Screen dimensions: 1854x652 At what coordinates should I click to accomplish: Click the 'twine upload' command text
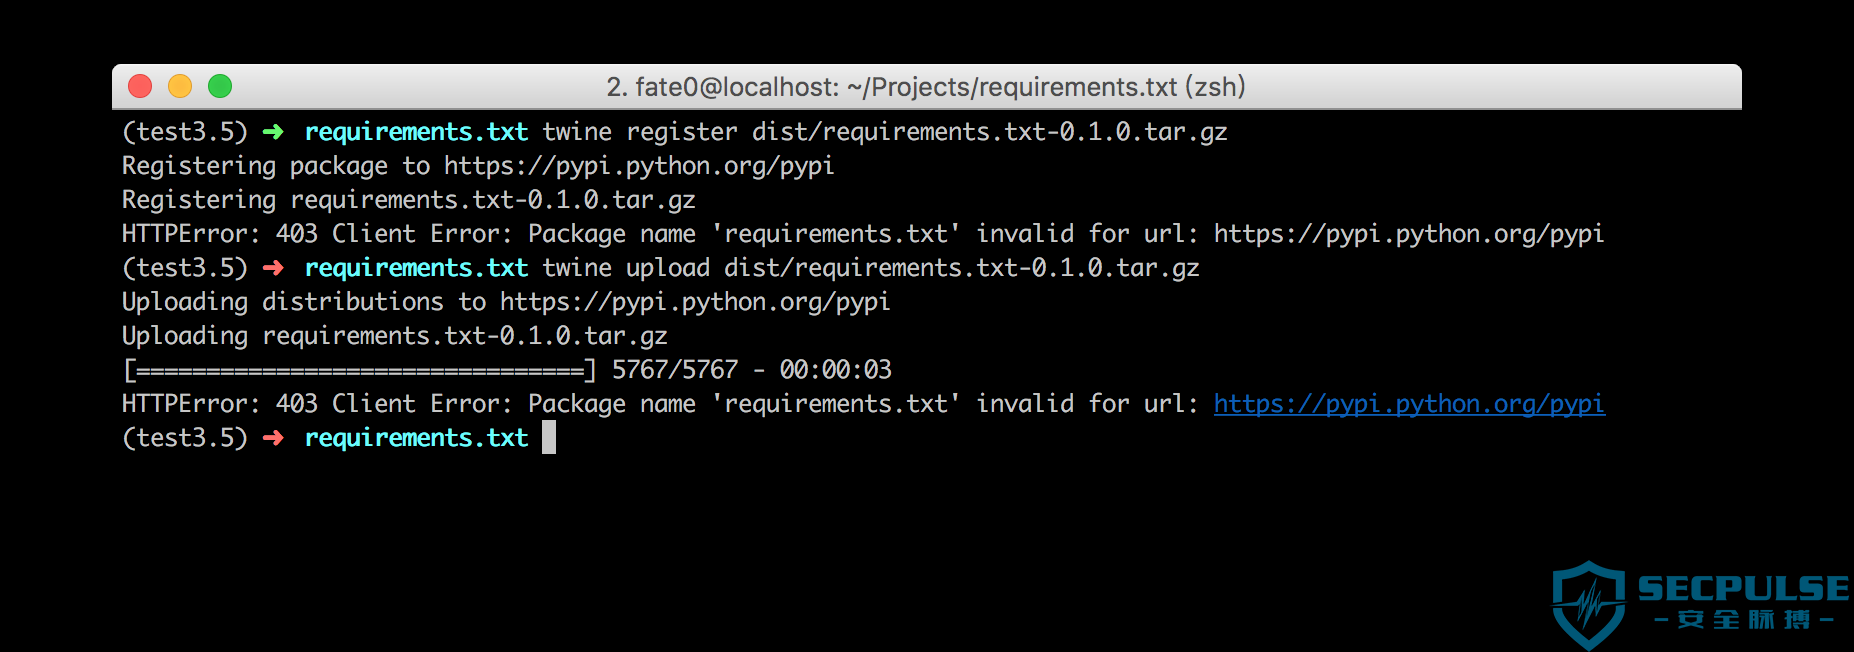click(626, 268)
